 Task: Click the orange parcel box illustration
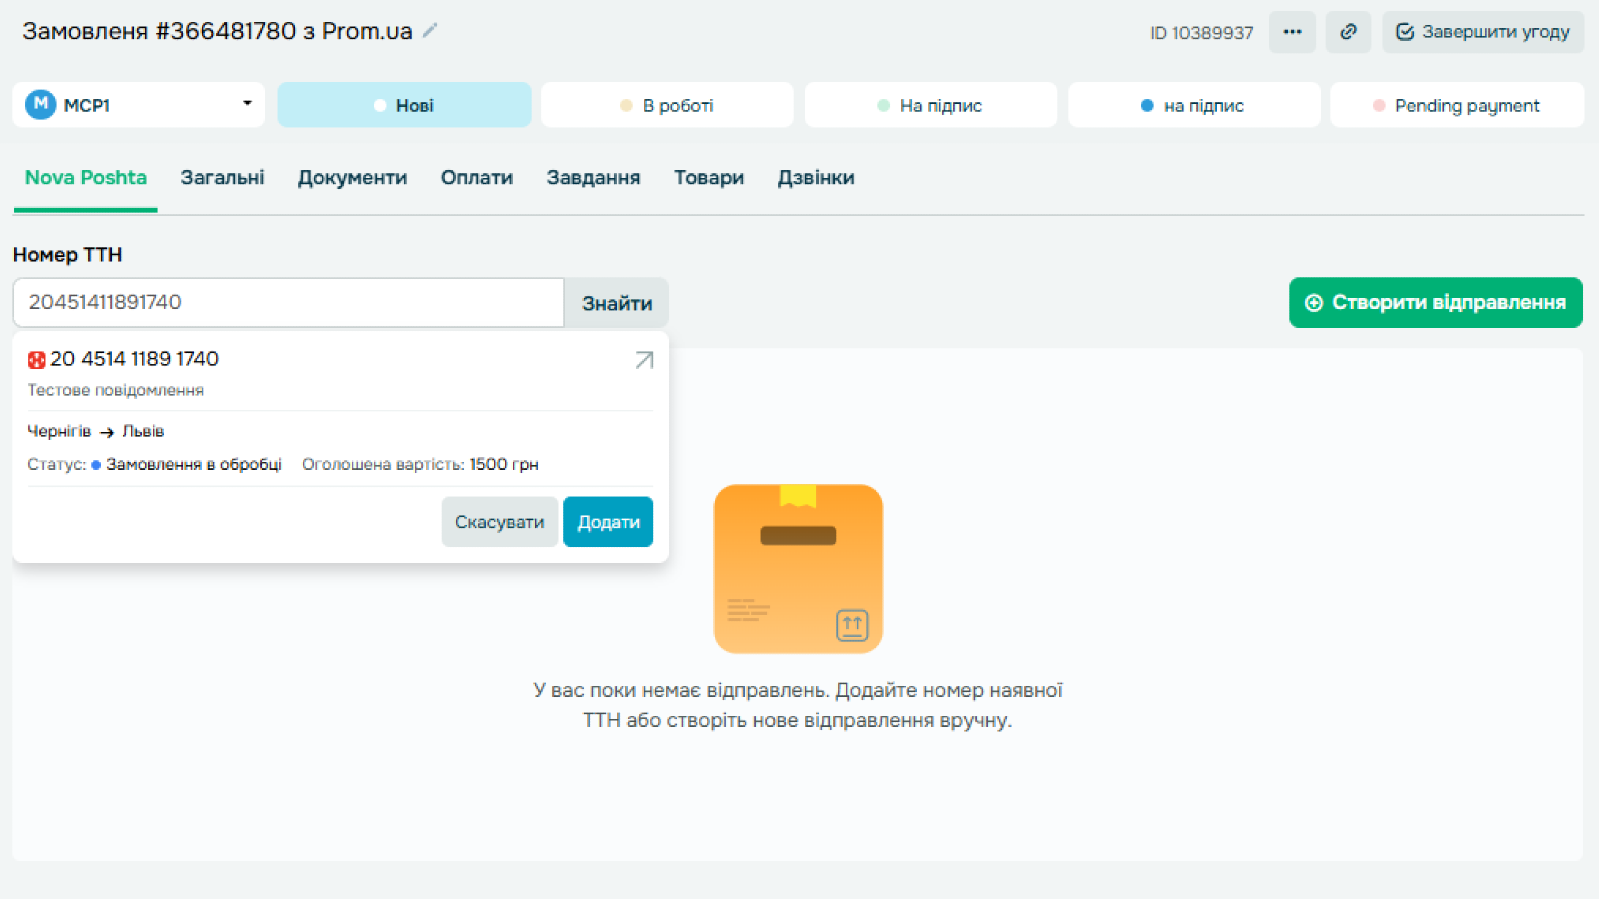(x=798, y=568)
